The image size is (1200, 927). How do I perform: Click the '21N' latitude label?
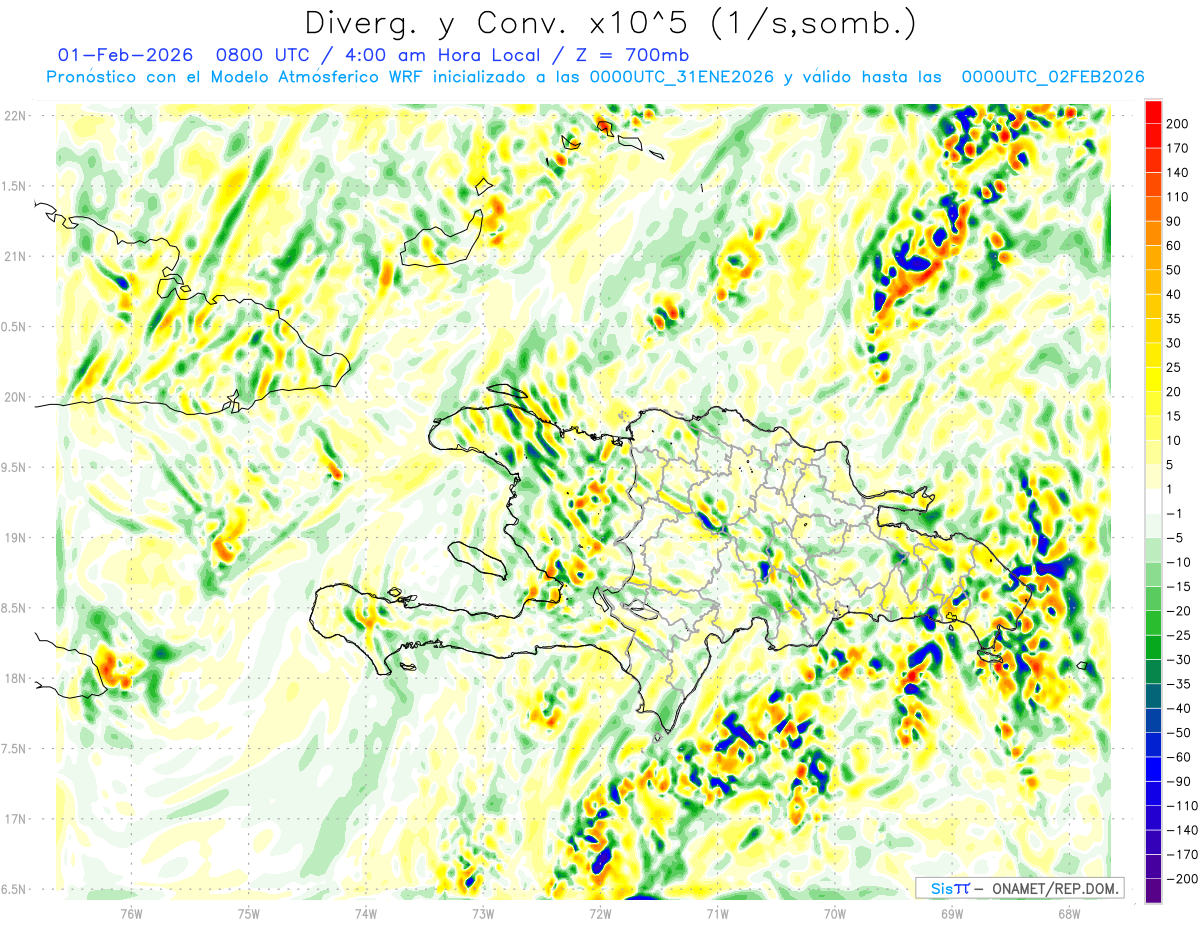click(15, 257)
